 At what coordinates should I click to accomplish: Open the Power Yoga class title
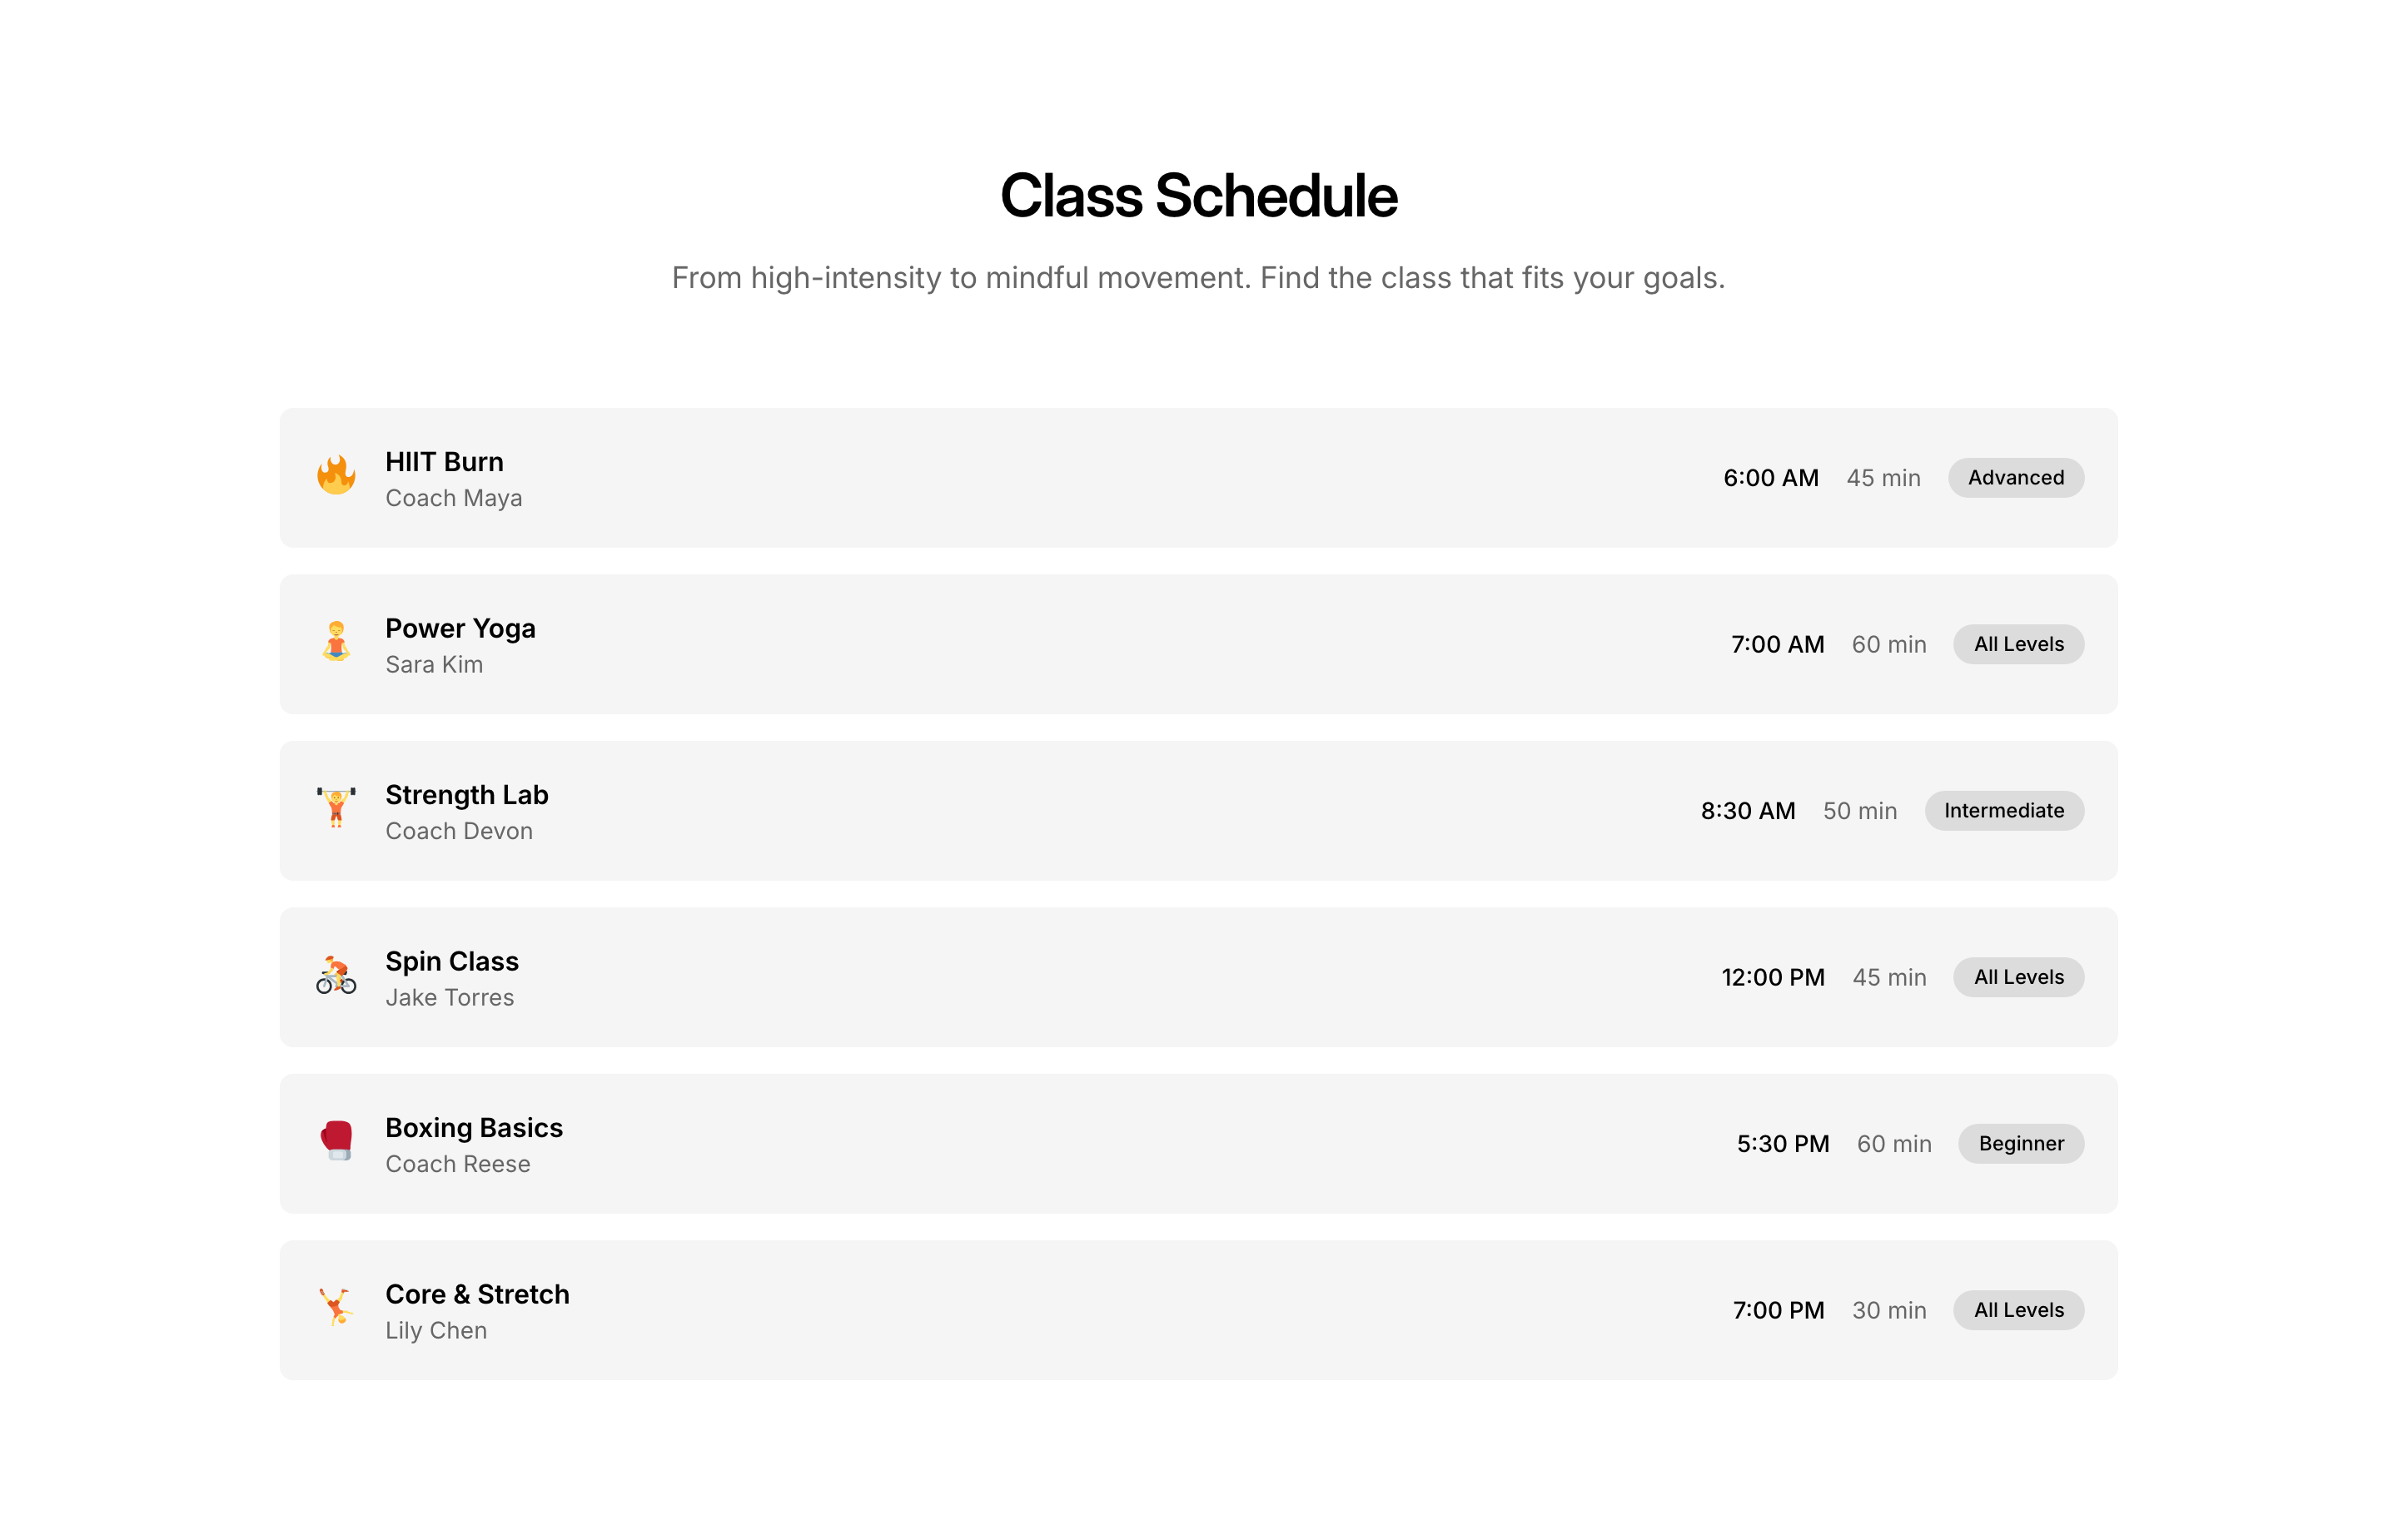pos(460,629)
